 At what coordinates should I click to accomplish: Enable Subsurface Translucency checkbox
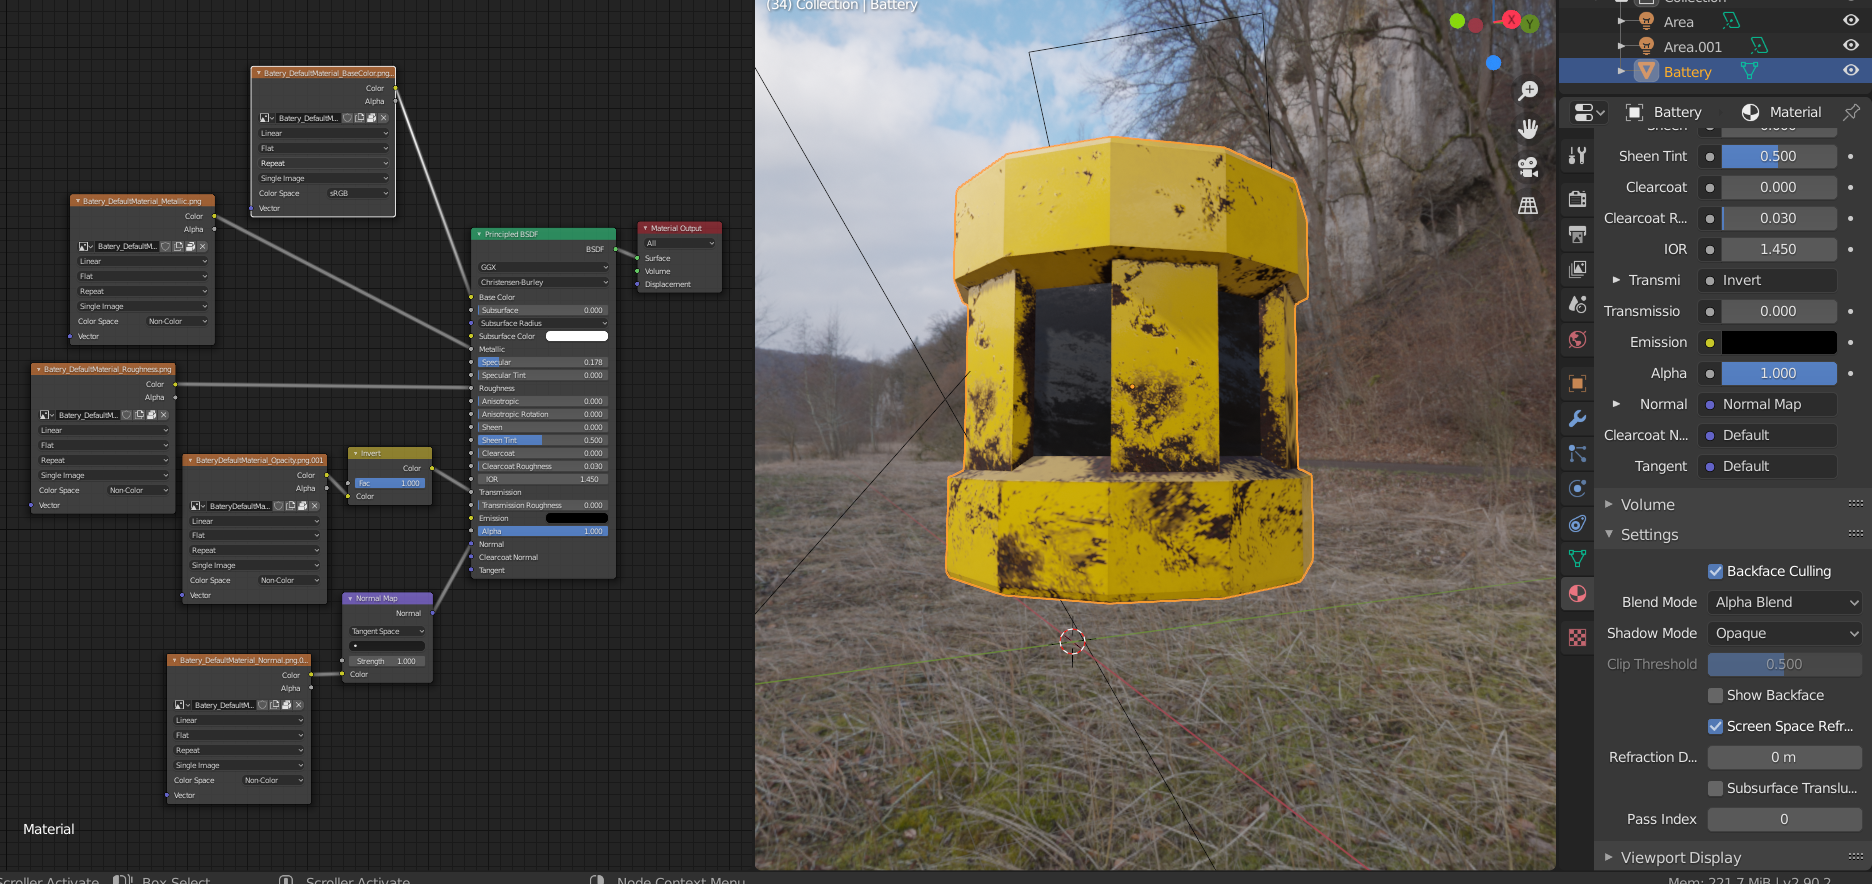[1715, 788]
